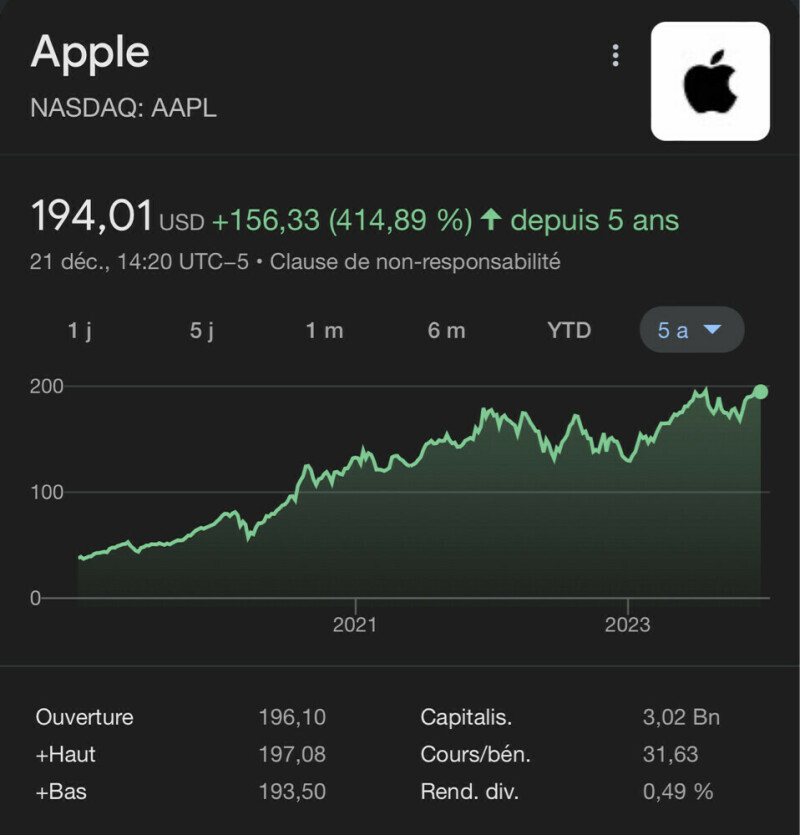The height and width of the screenshot is (835, 800).
Task: Click the Ouverture value 196,10
Action: click(292, 717)
